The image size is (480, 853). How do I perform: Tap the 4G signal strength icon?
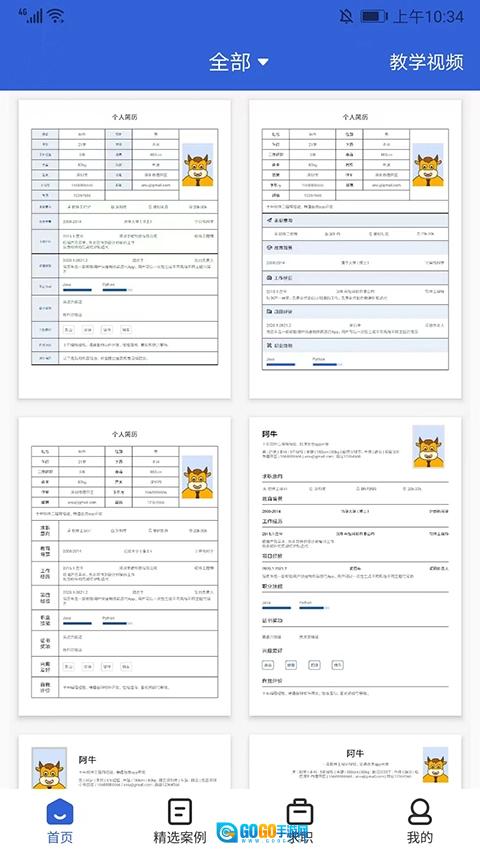click(30, 15)
